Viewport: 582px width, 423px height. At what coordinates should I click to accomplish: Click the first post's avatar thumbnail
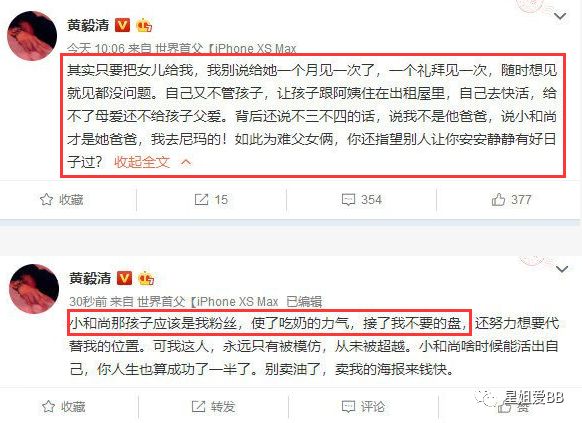pos(32,36)
